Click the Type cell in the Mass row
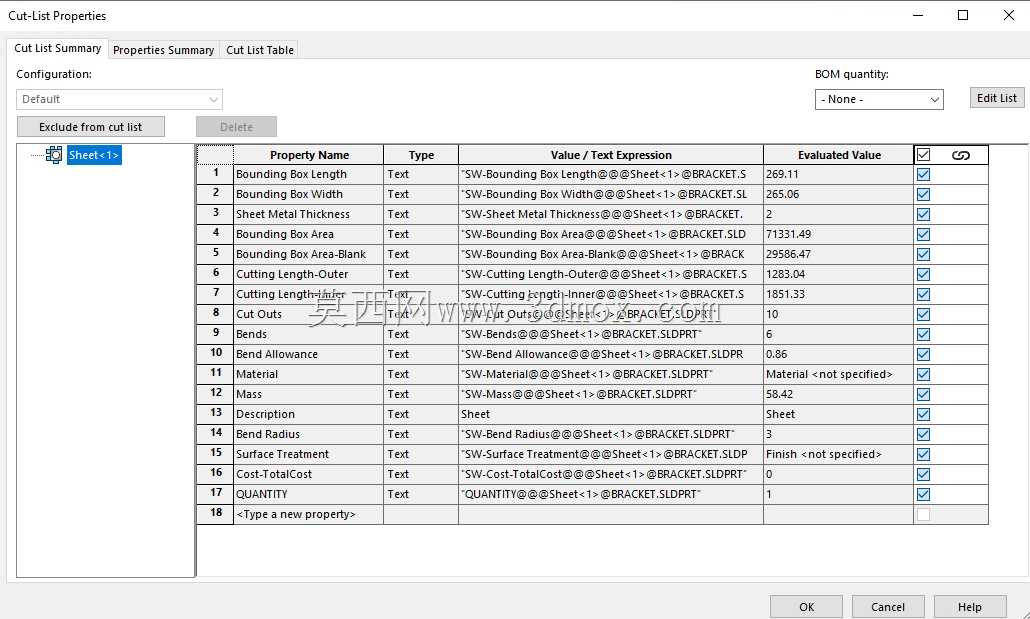This screenshot has height=619, width=1030. coord(421,394)
